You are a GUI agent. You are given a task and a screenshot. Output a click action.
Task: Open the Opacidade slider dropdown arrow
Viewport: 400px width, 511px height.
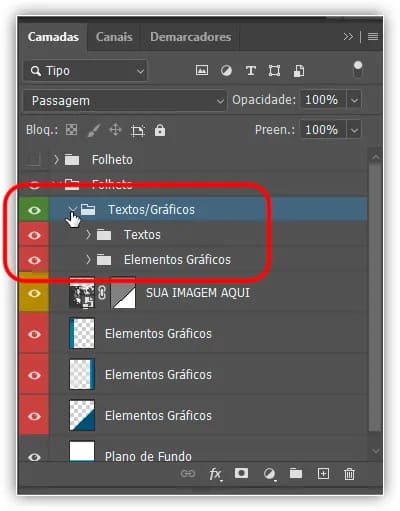coord(354,100)
